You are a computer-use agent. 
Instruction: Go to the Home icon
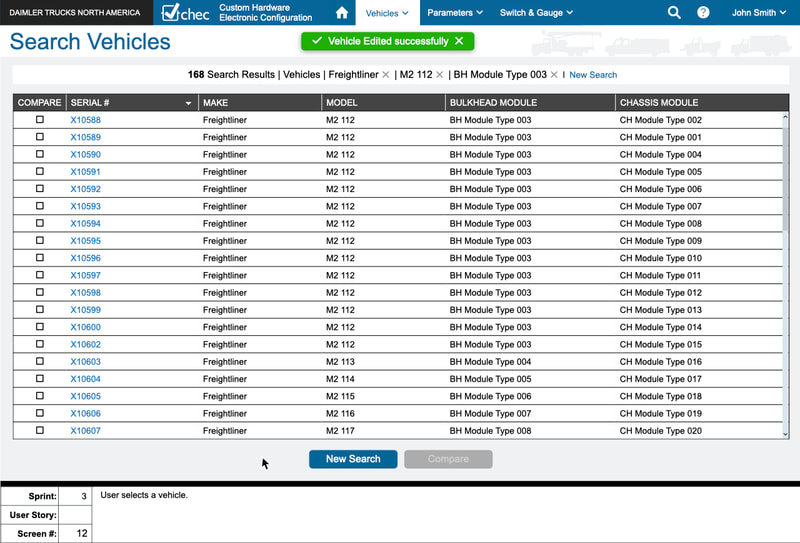point(342,12)
